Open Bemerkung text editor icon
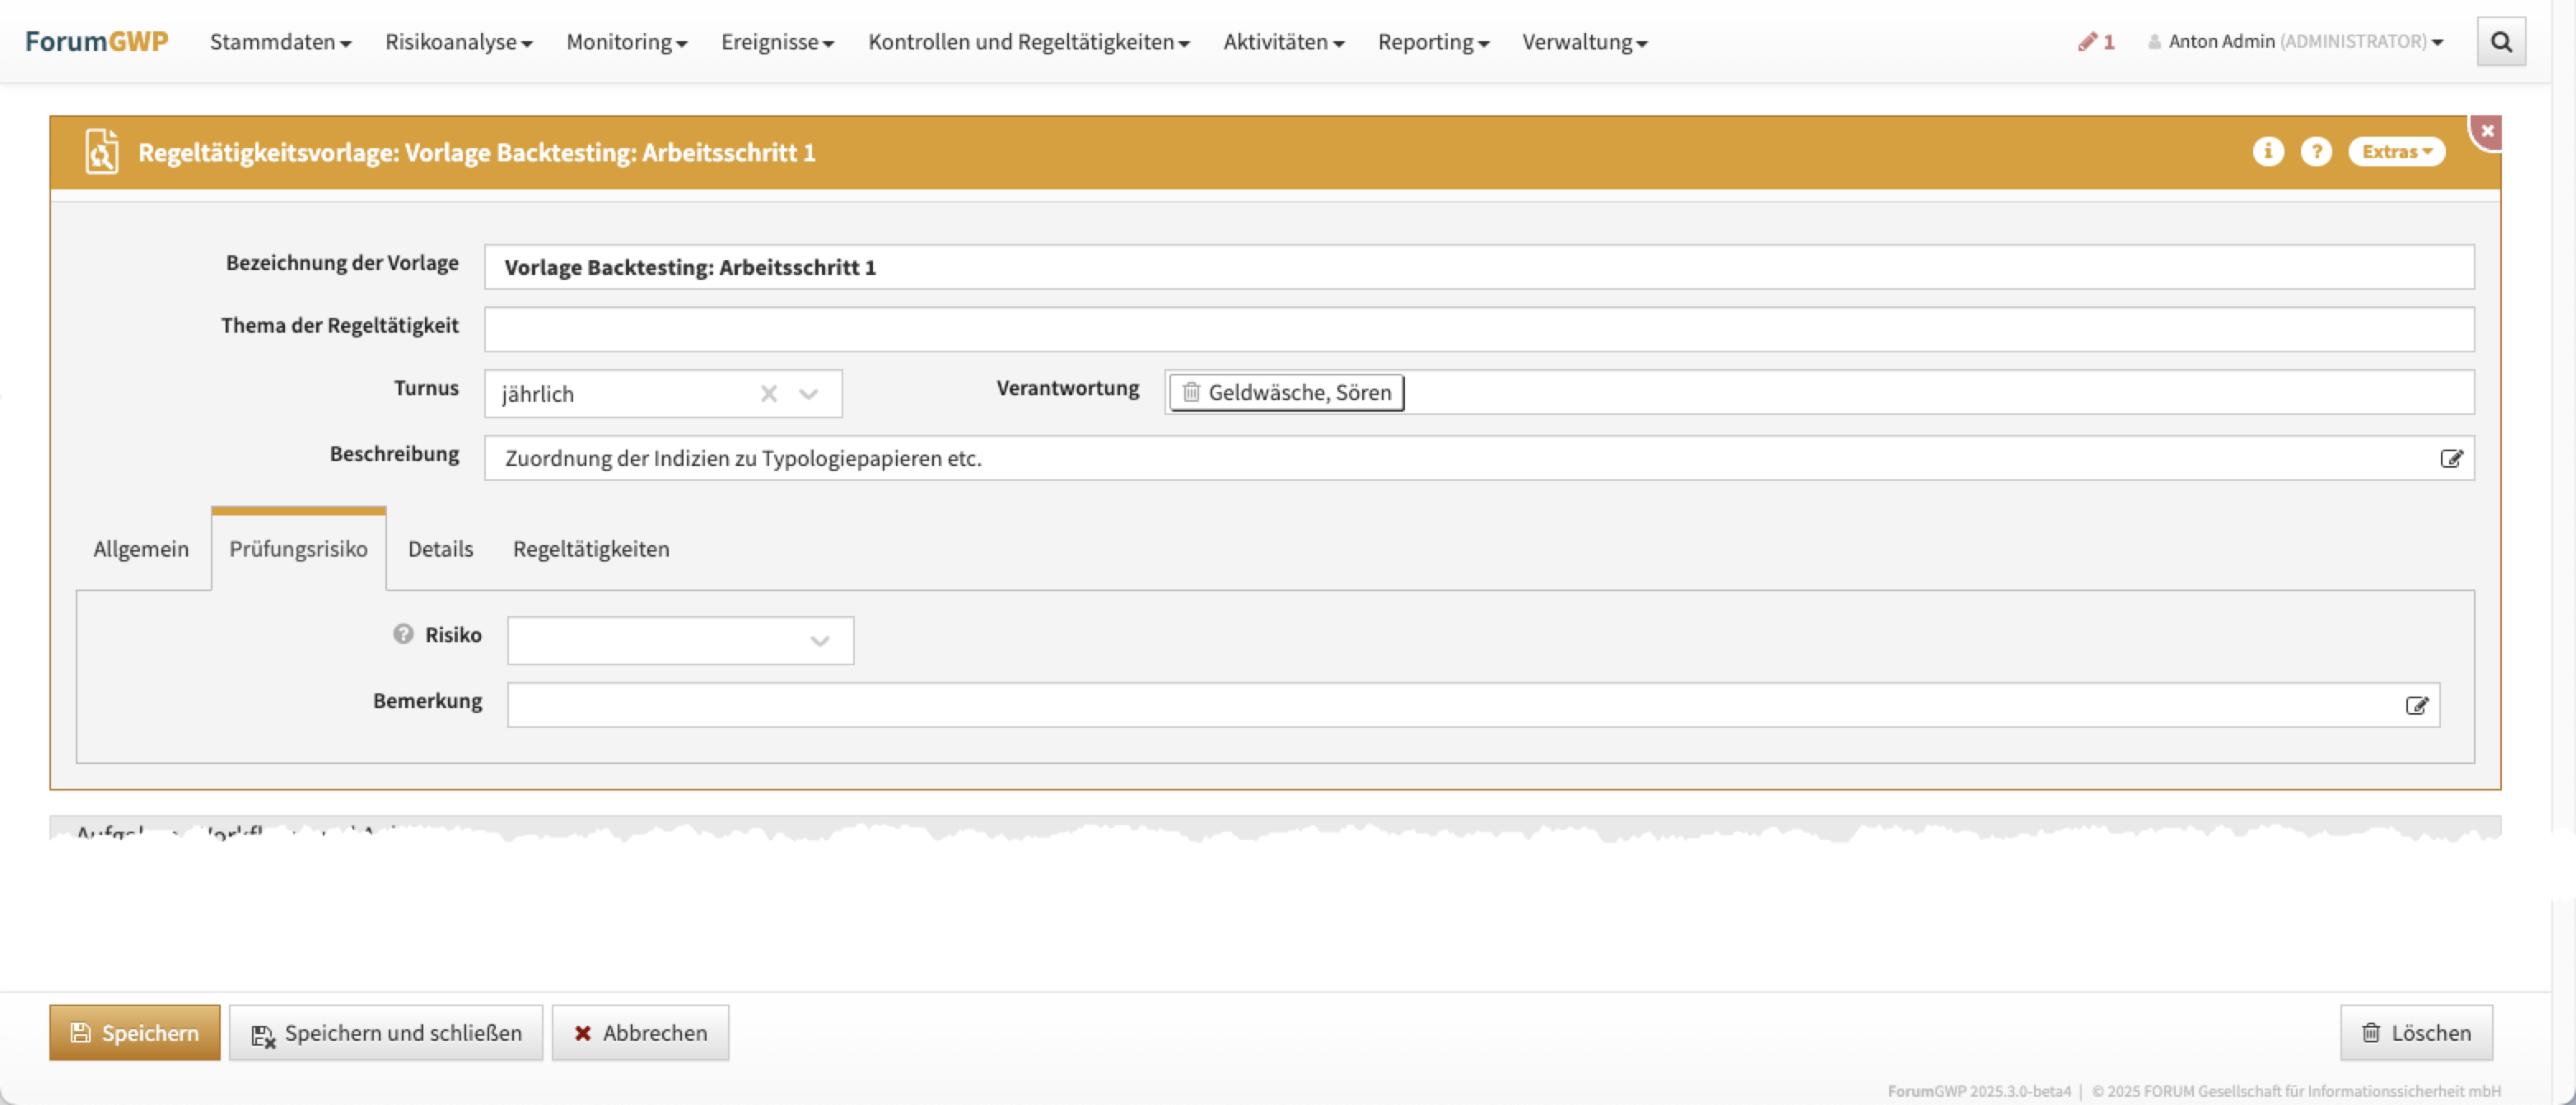This screenshot has width=2576, height=1105. click(2416, 705)
